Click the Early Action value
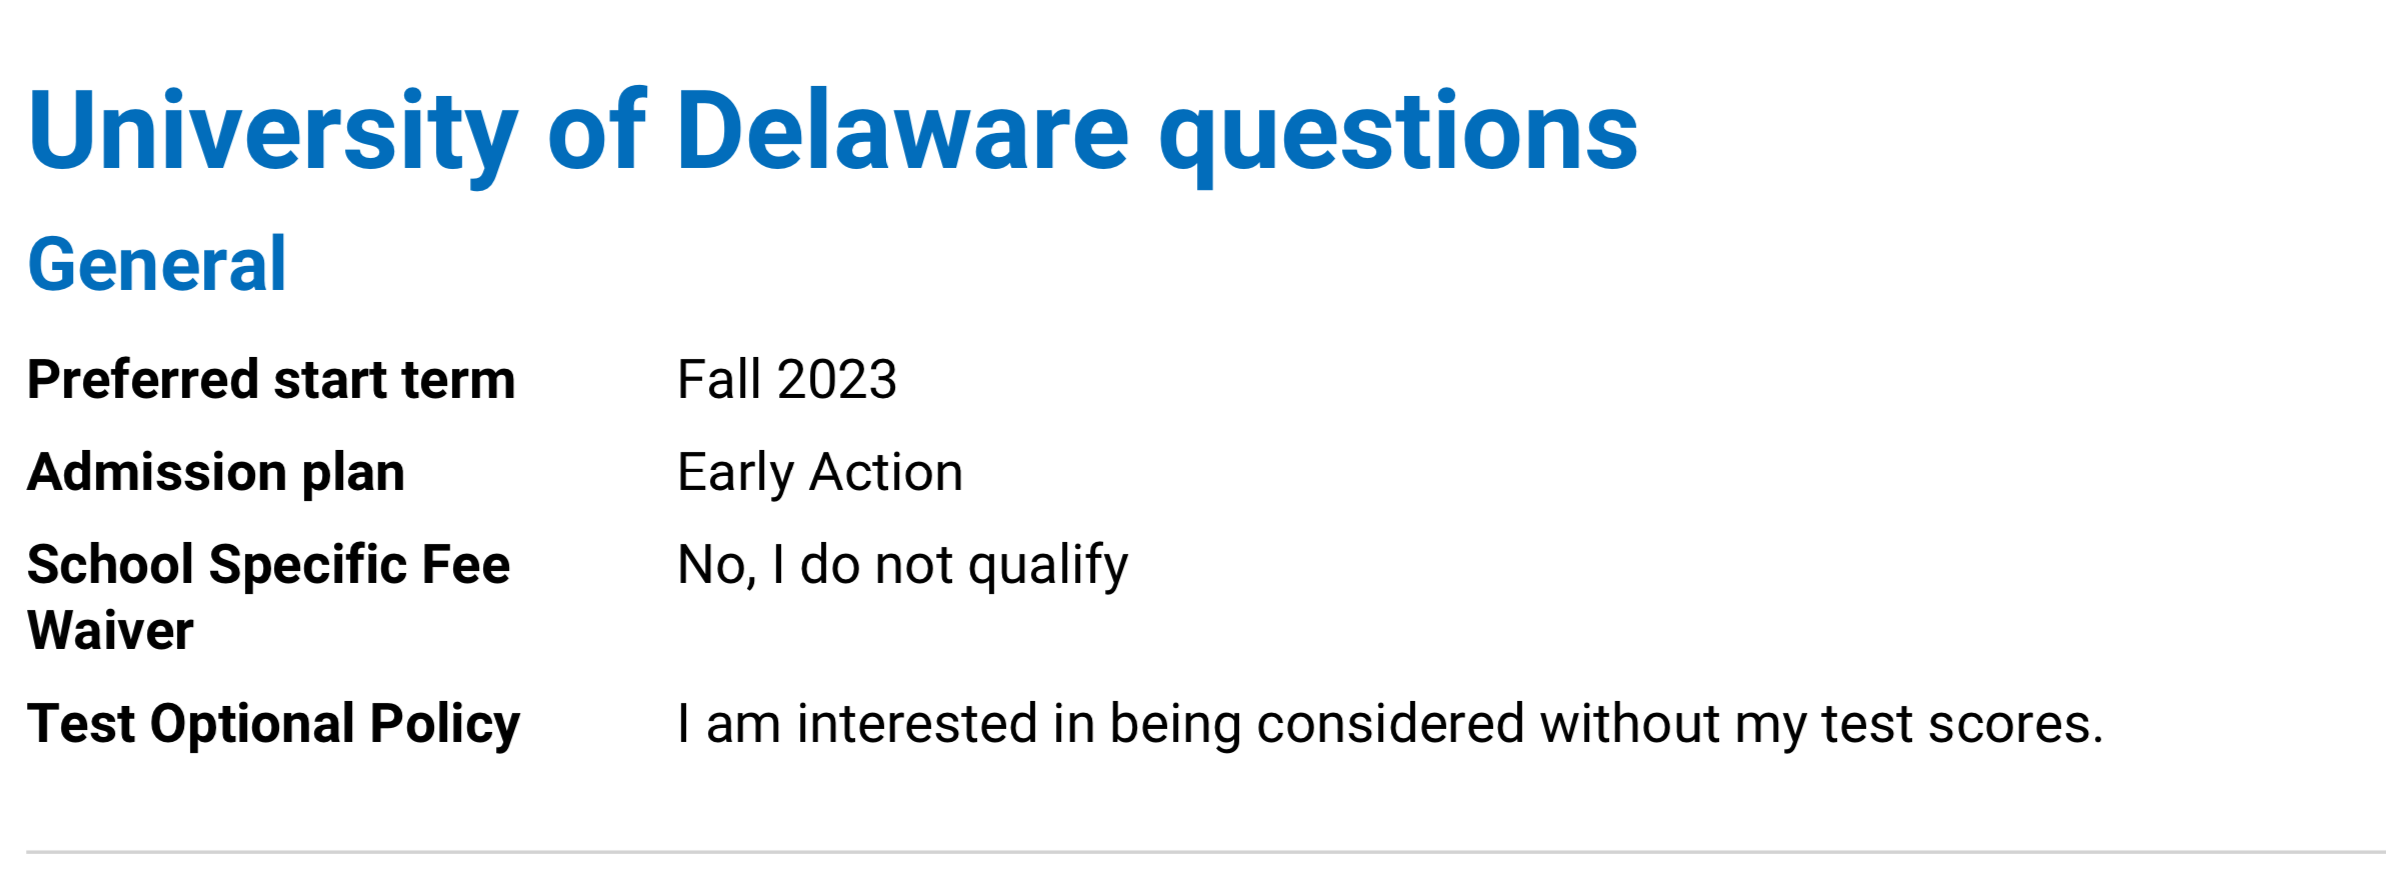 (x=819, y=472)
